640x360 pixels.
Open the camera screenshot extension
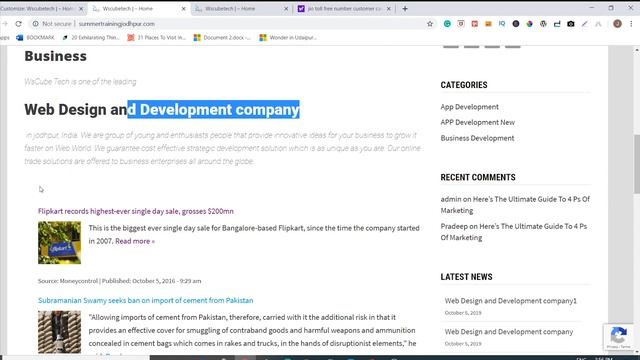click(571, 24)
